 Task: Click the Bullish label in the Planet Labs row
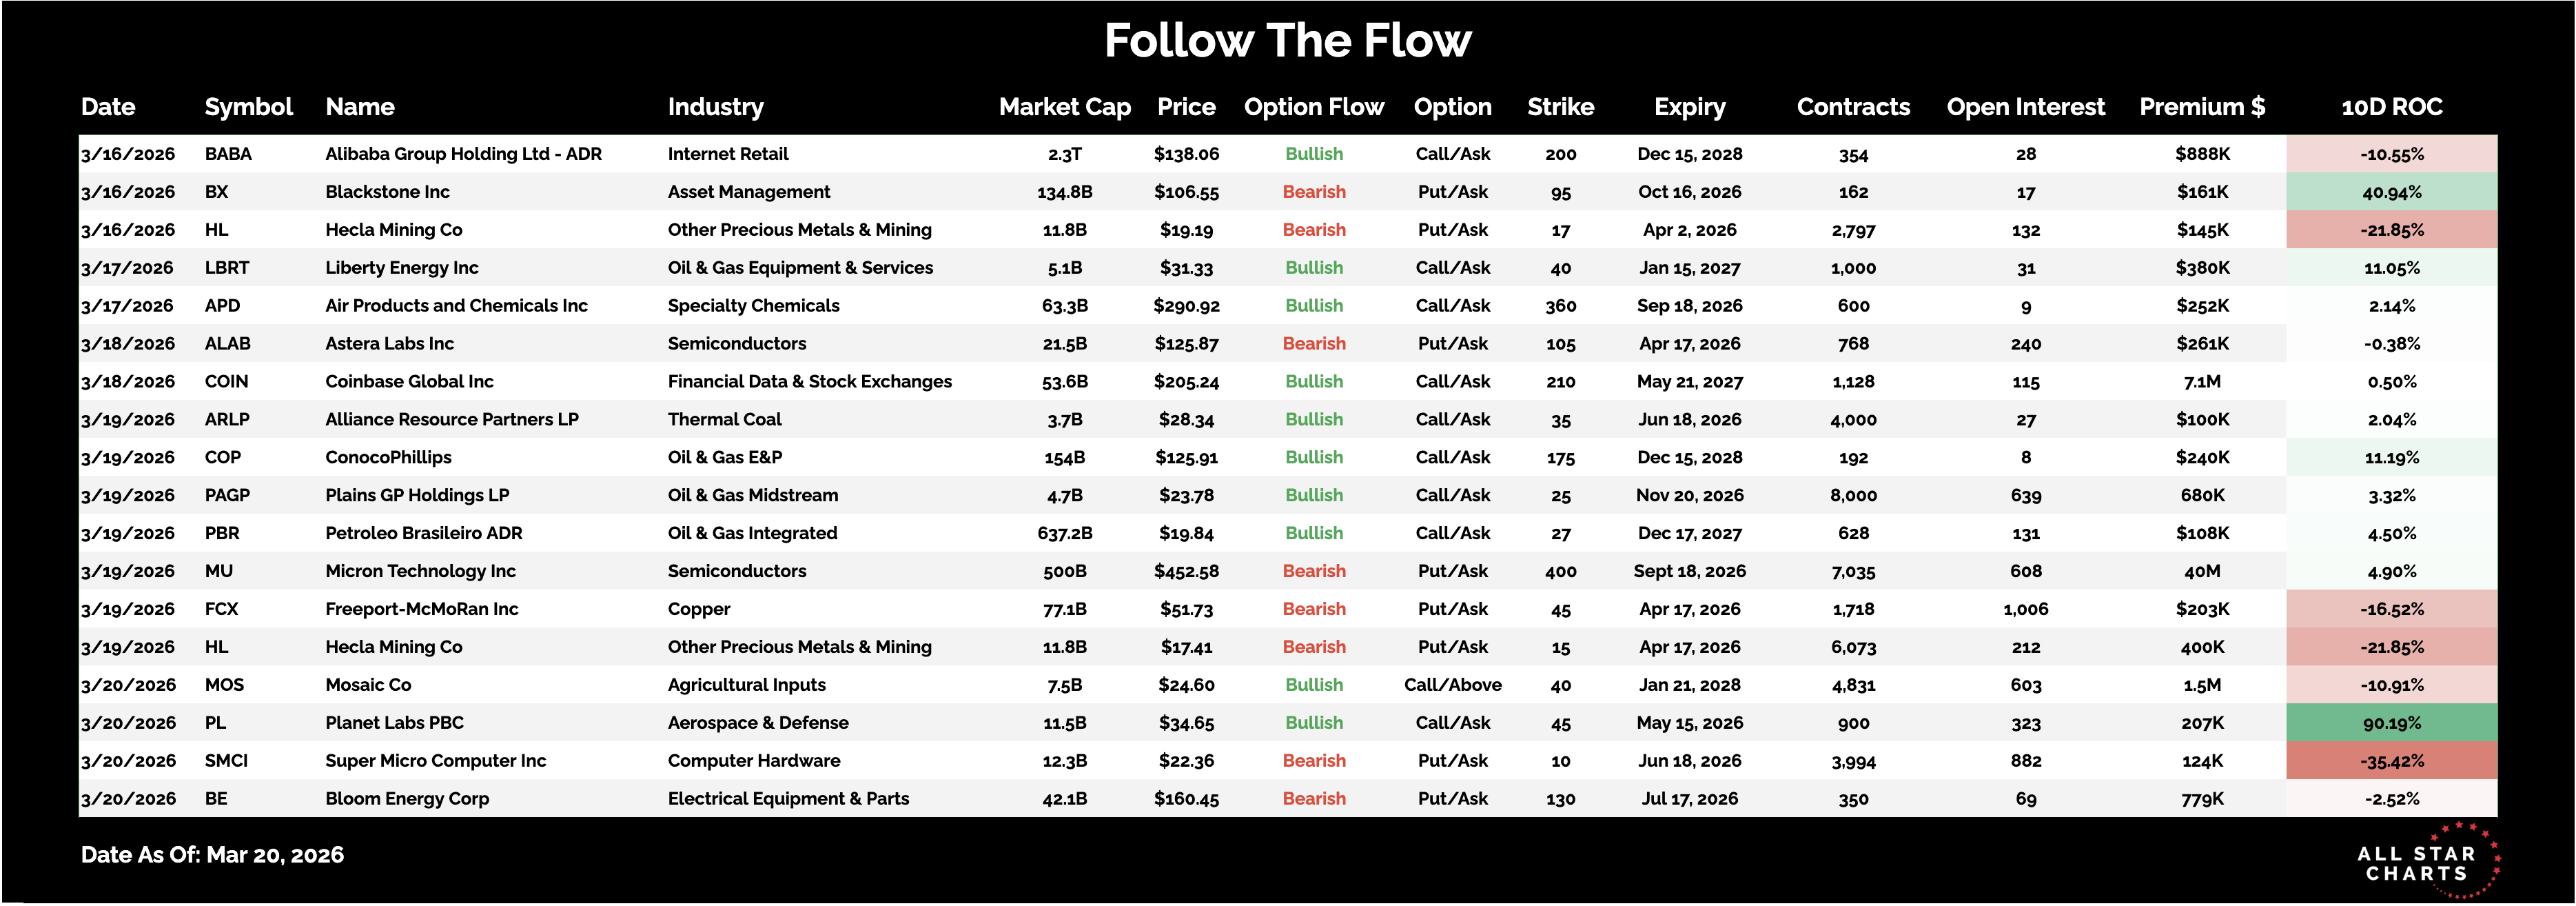click(1314, 723)
